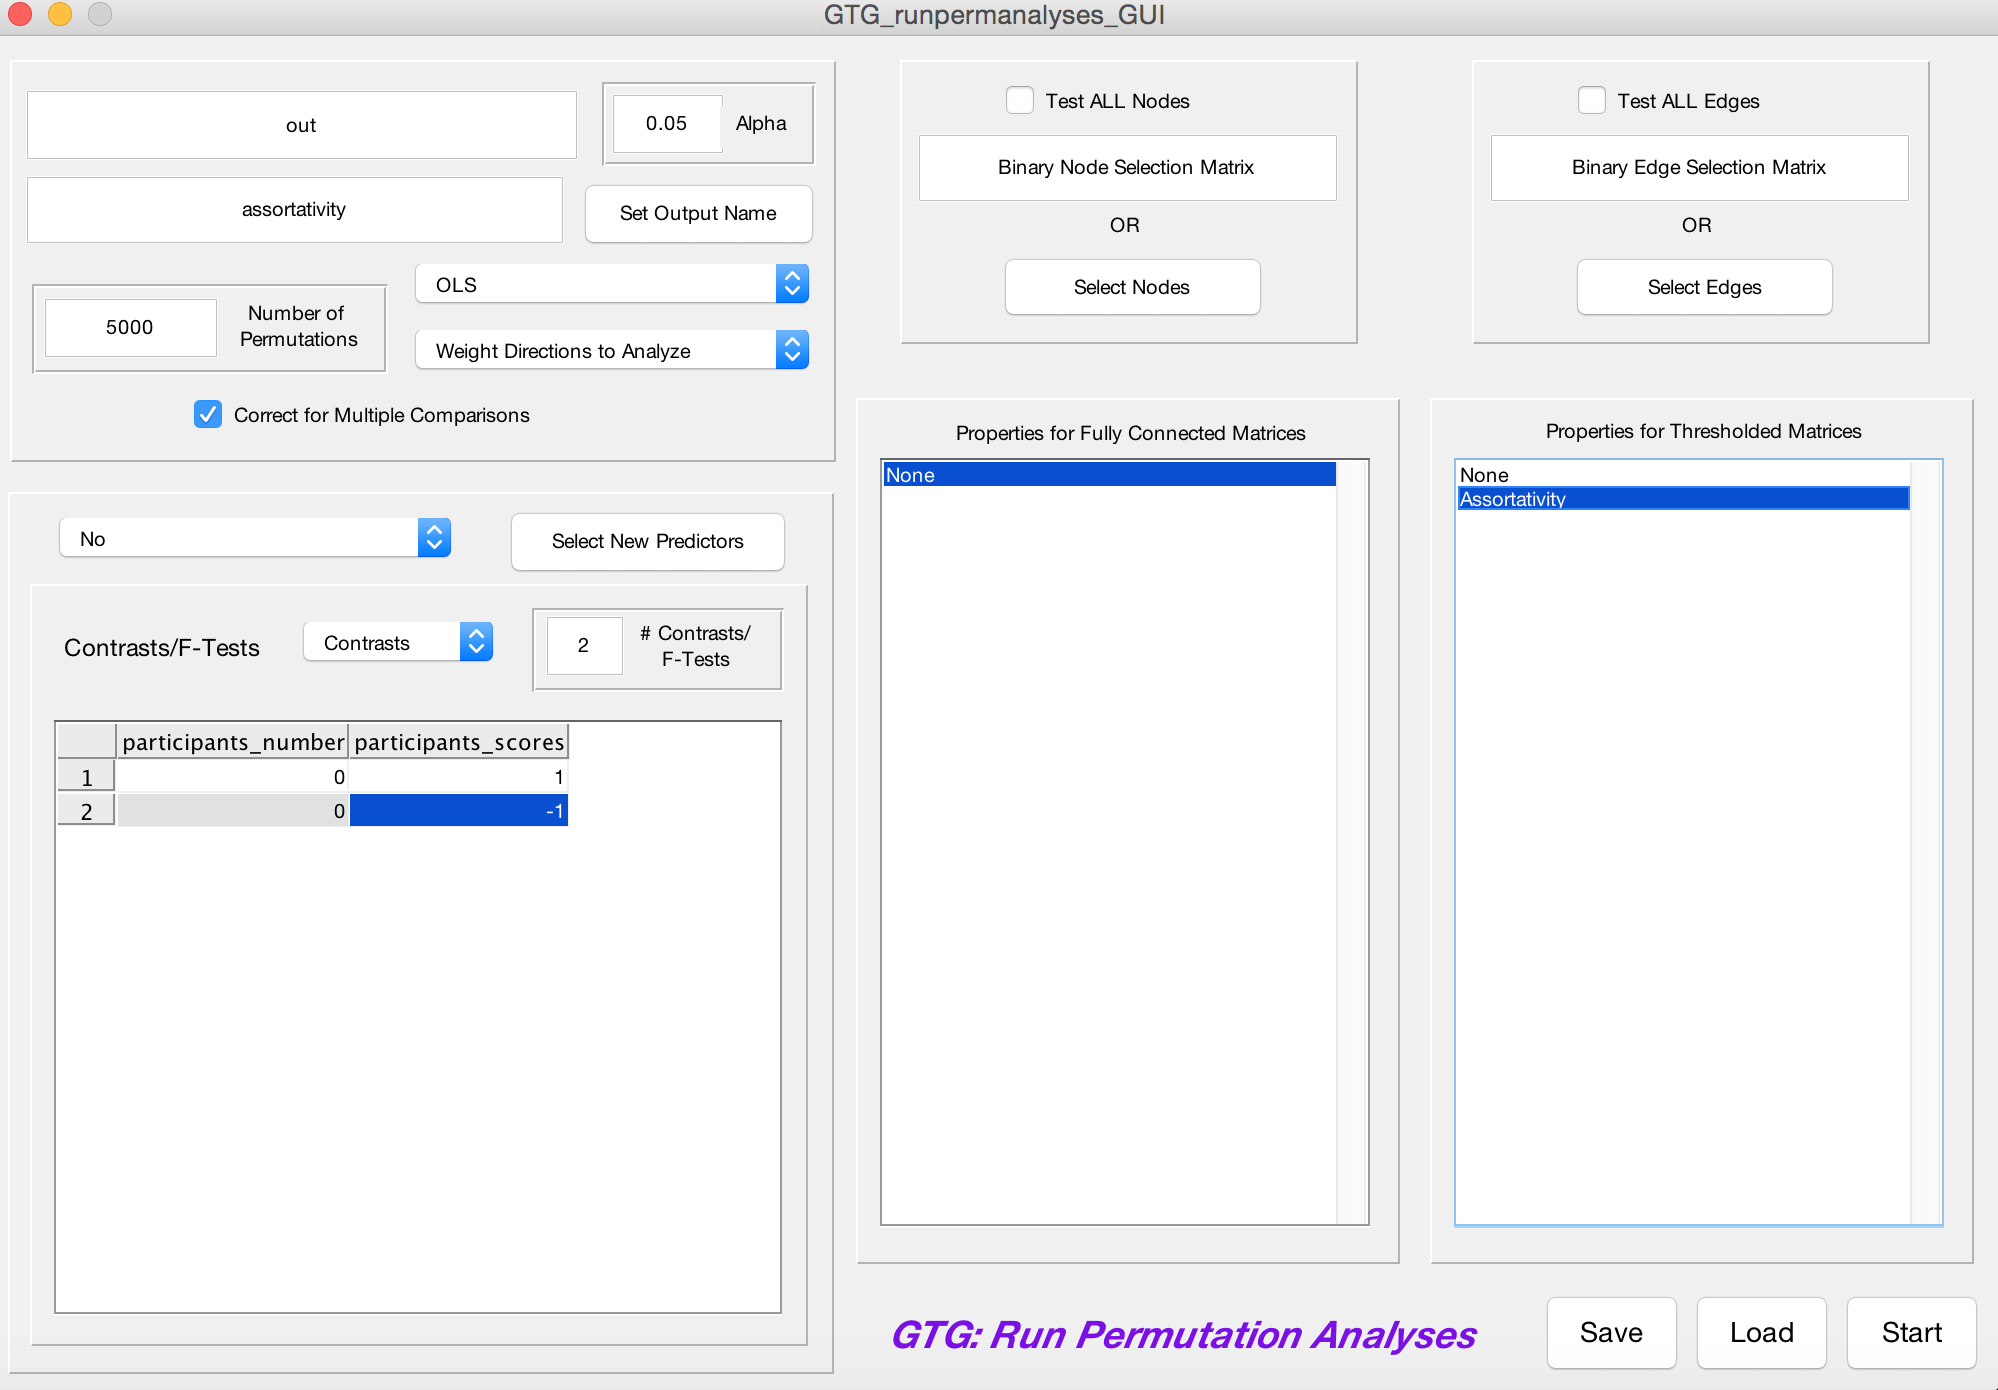Image resolution: width=1998 pixels, height=1390 pixels.
Task: Open the No option dropdown
Action: coord(254,539)
